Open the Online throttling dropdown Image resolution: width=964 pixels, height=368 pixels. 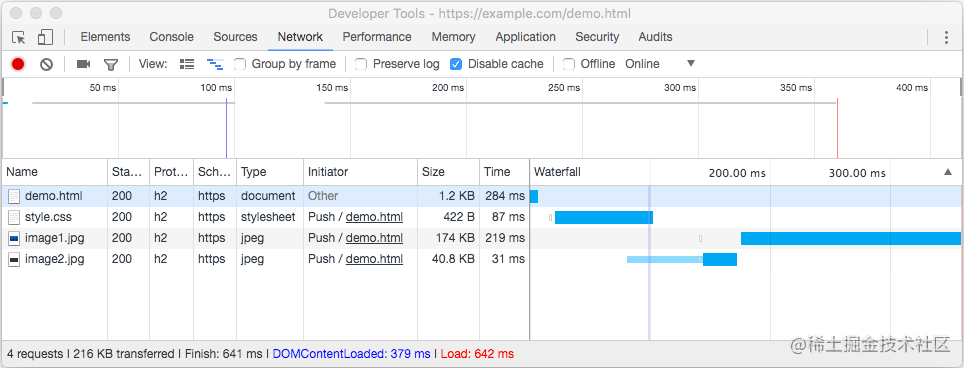[660, 64]
